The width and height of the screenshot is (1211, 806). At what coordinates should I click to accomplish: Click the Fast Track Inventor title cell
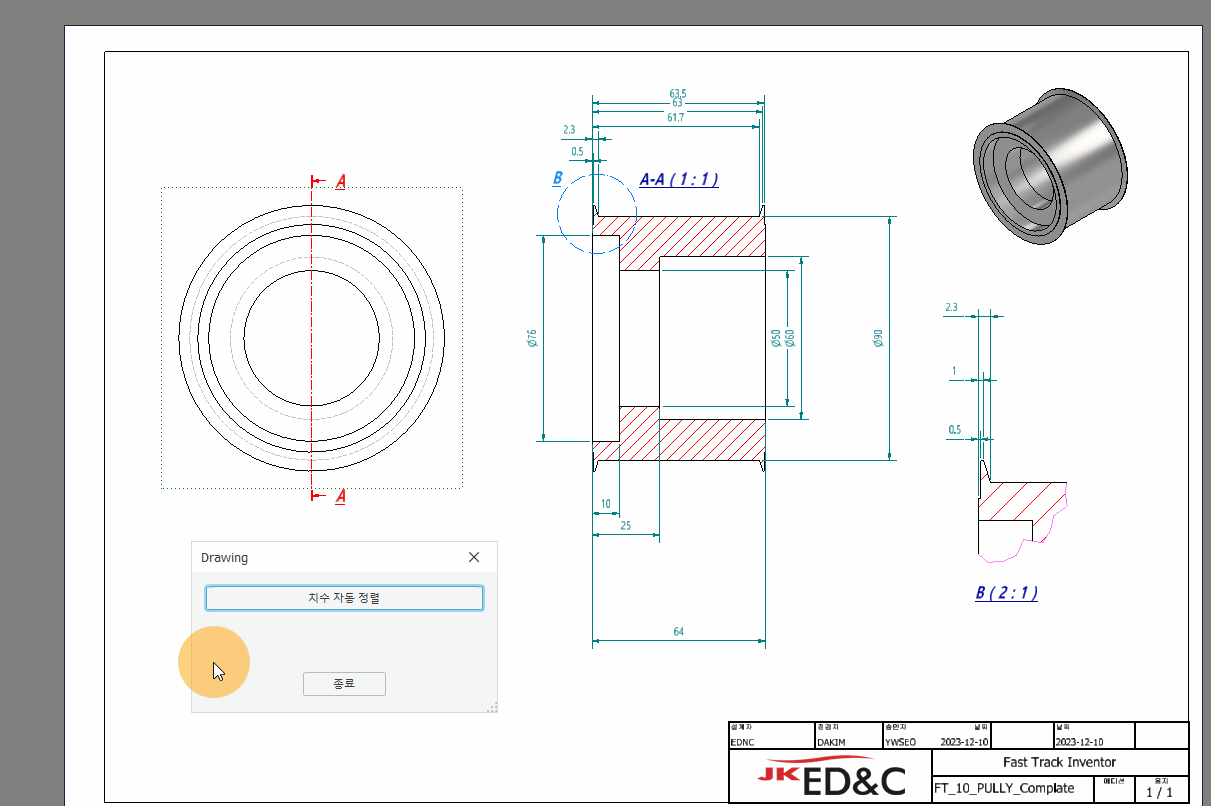(1058, 762)
